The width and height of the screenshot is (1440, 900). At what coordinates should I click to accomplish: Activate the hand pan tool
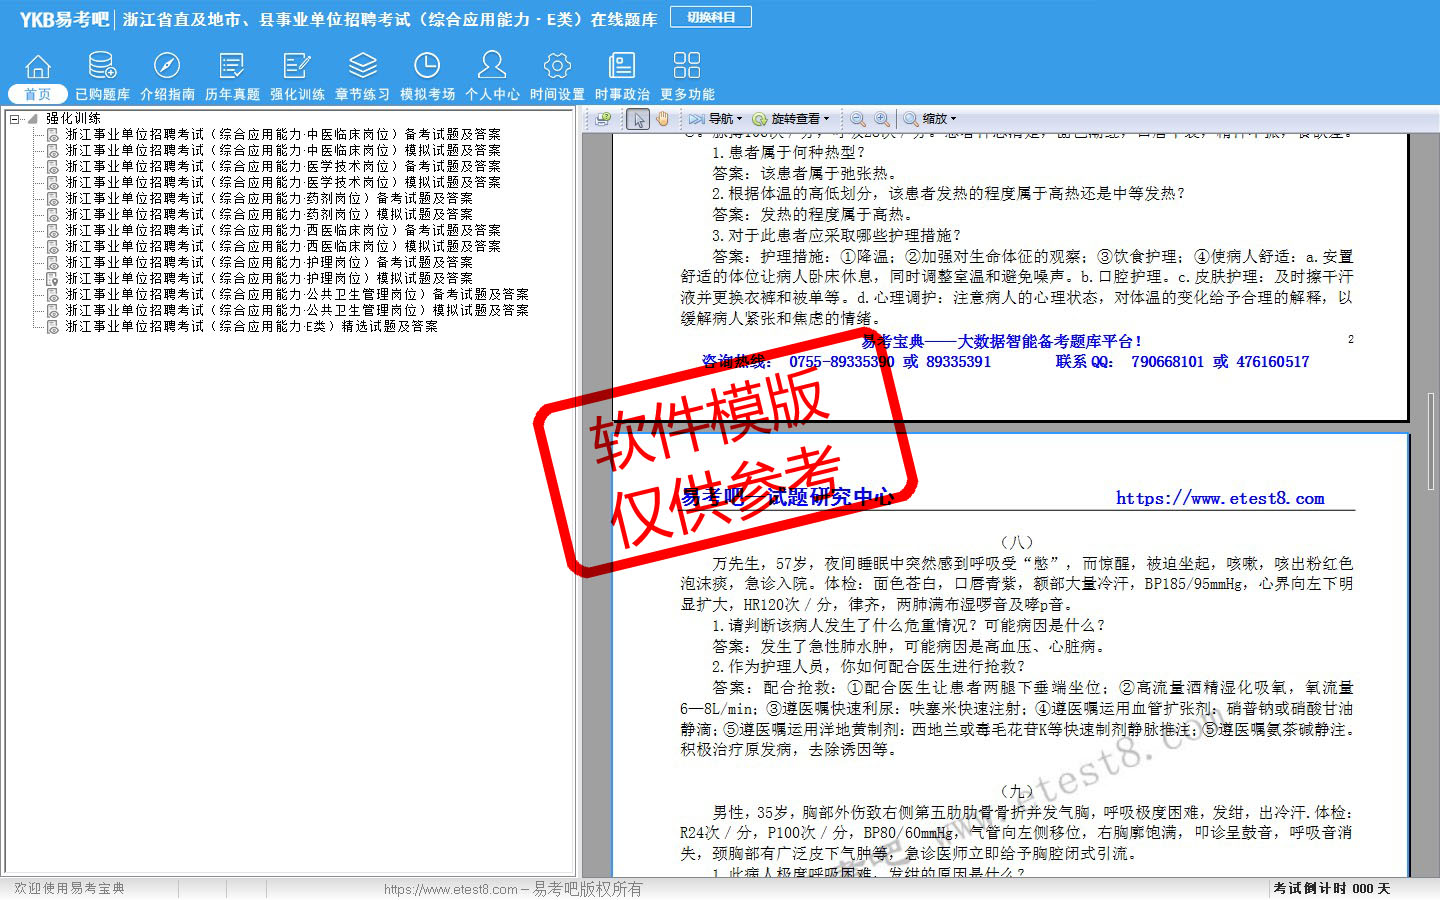[662, 119]
